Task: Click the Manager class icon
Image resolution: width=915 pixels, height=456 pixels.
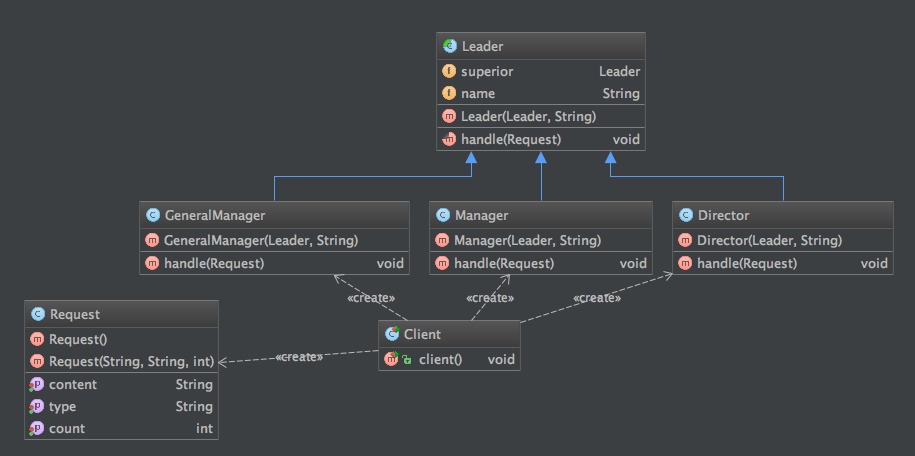Action: (443, 215)
